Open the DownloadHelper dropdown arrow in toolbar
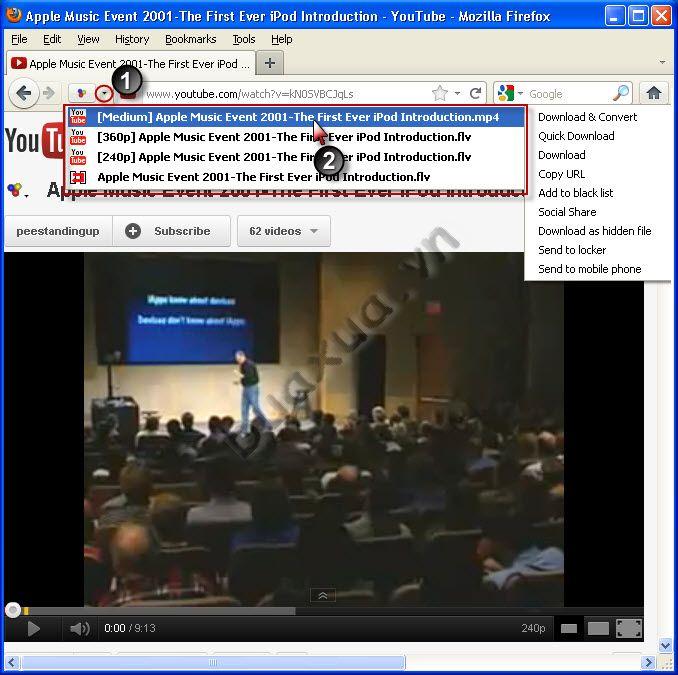 click(x=104, y=93)
